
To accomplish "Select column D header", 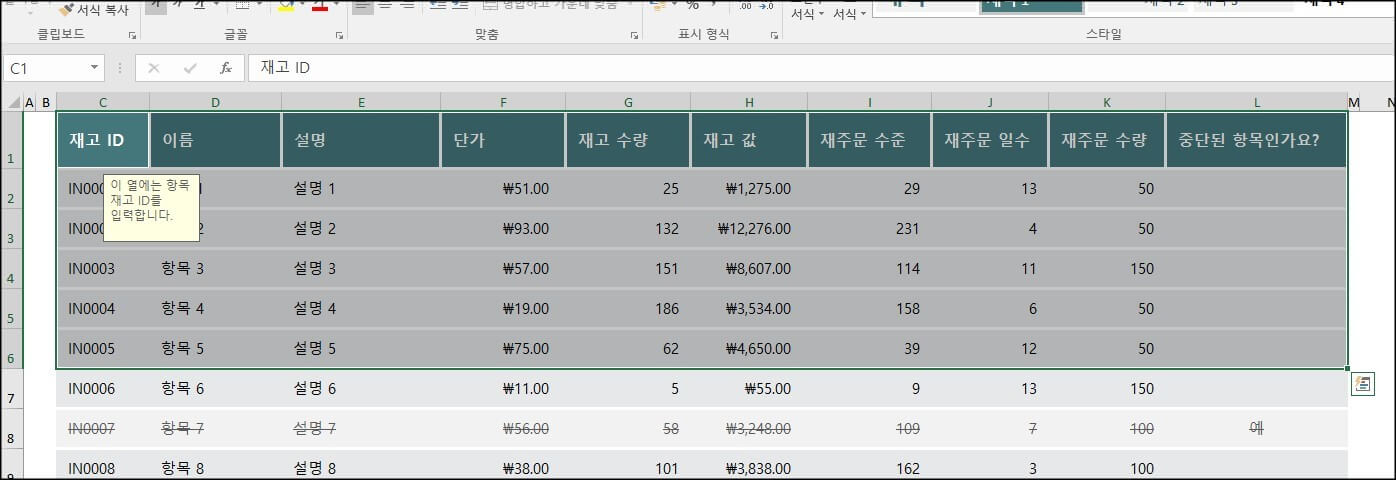I will (215, 102).
